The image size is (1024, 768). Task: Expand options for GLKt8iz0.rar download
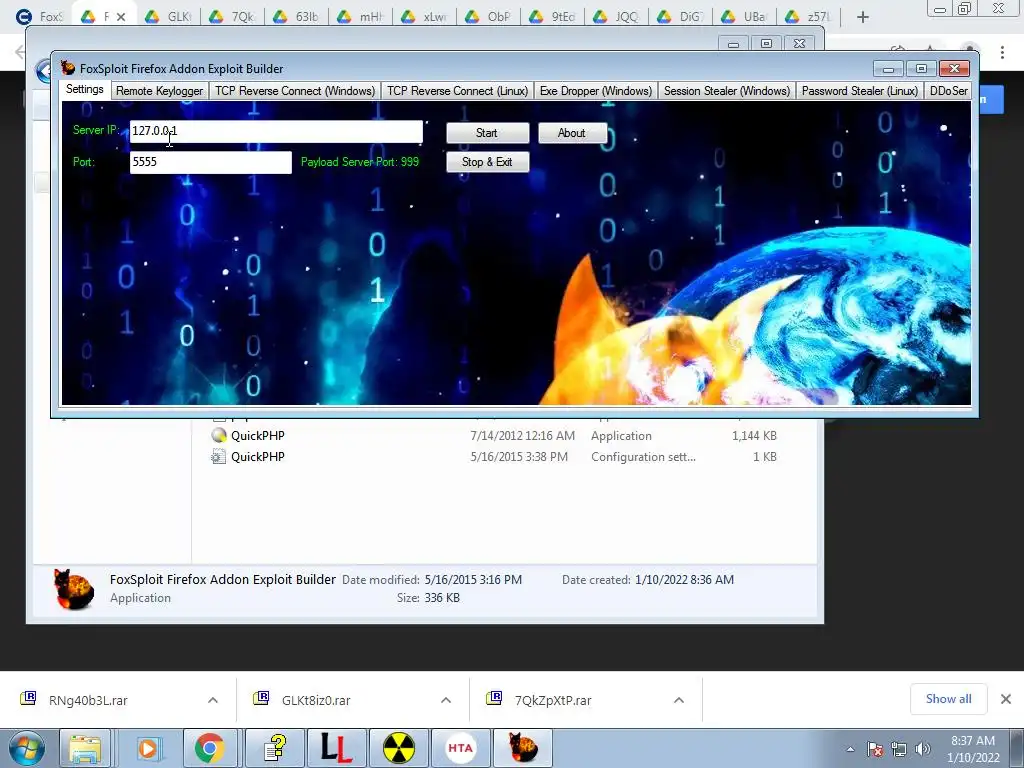(446, 700)
